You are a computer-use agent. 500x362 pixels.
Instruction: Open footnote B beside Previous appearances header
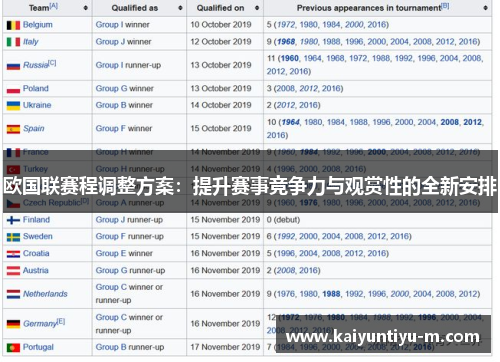[445, 6]
